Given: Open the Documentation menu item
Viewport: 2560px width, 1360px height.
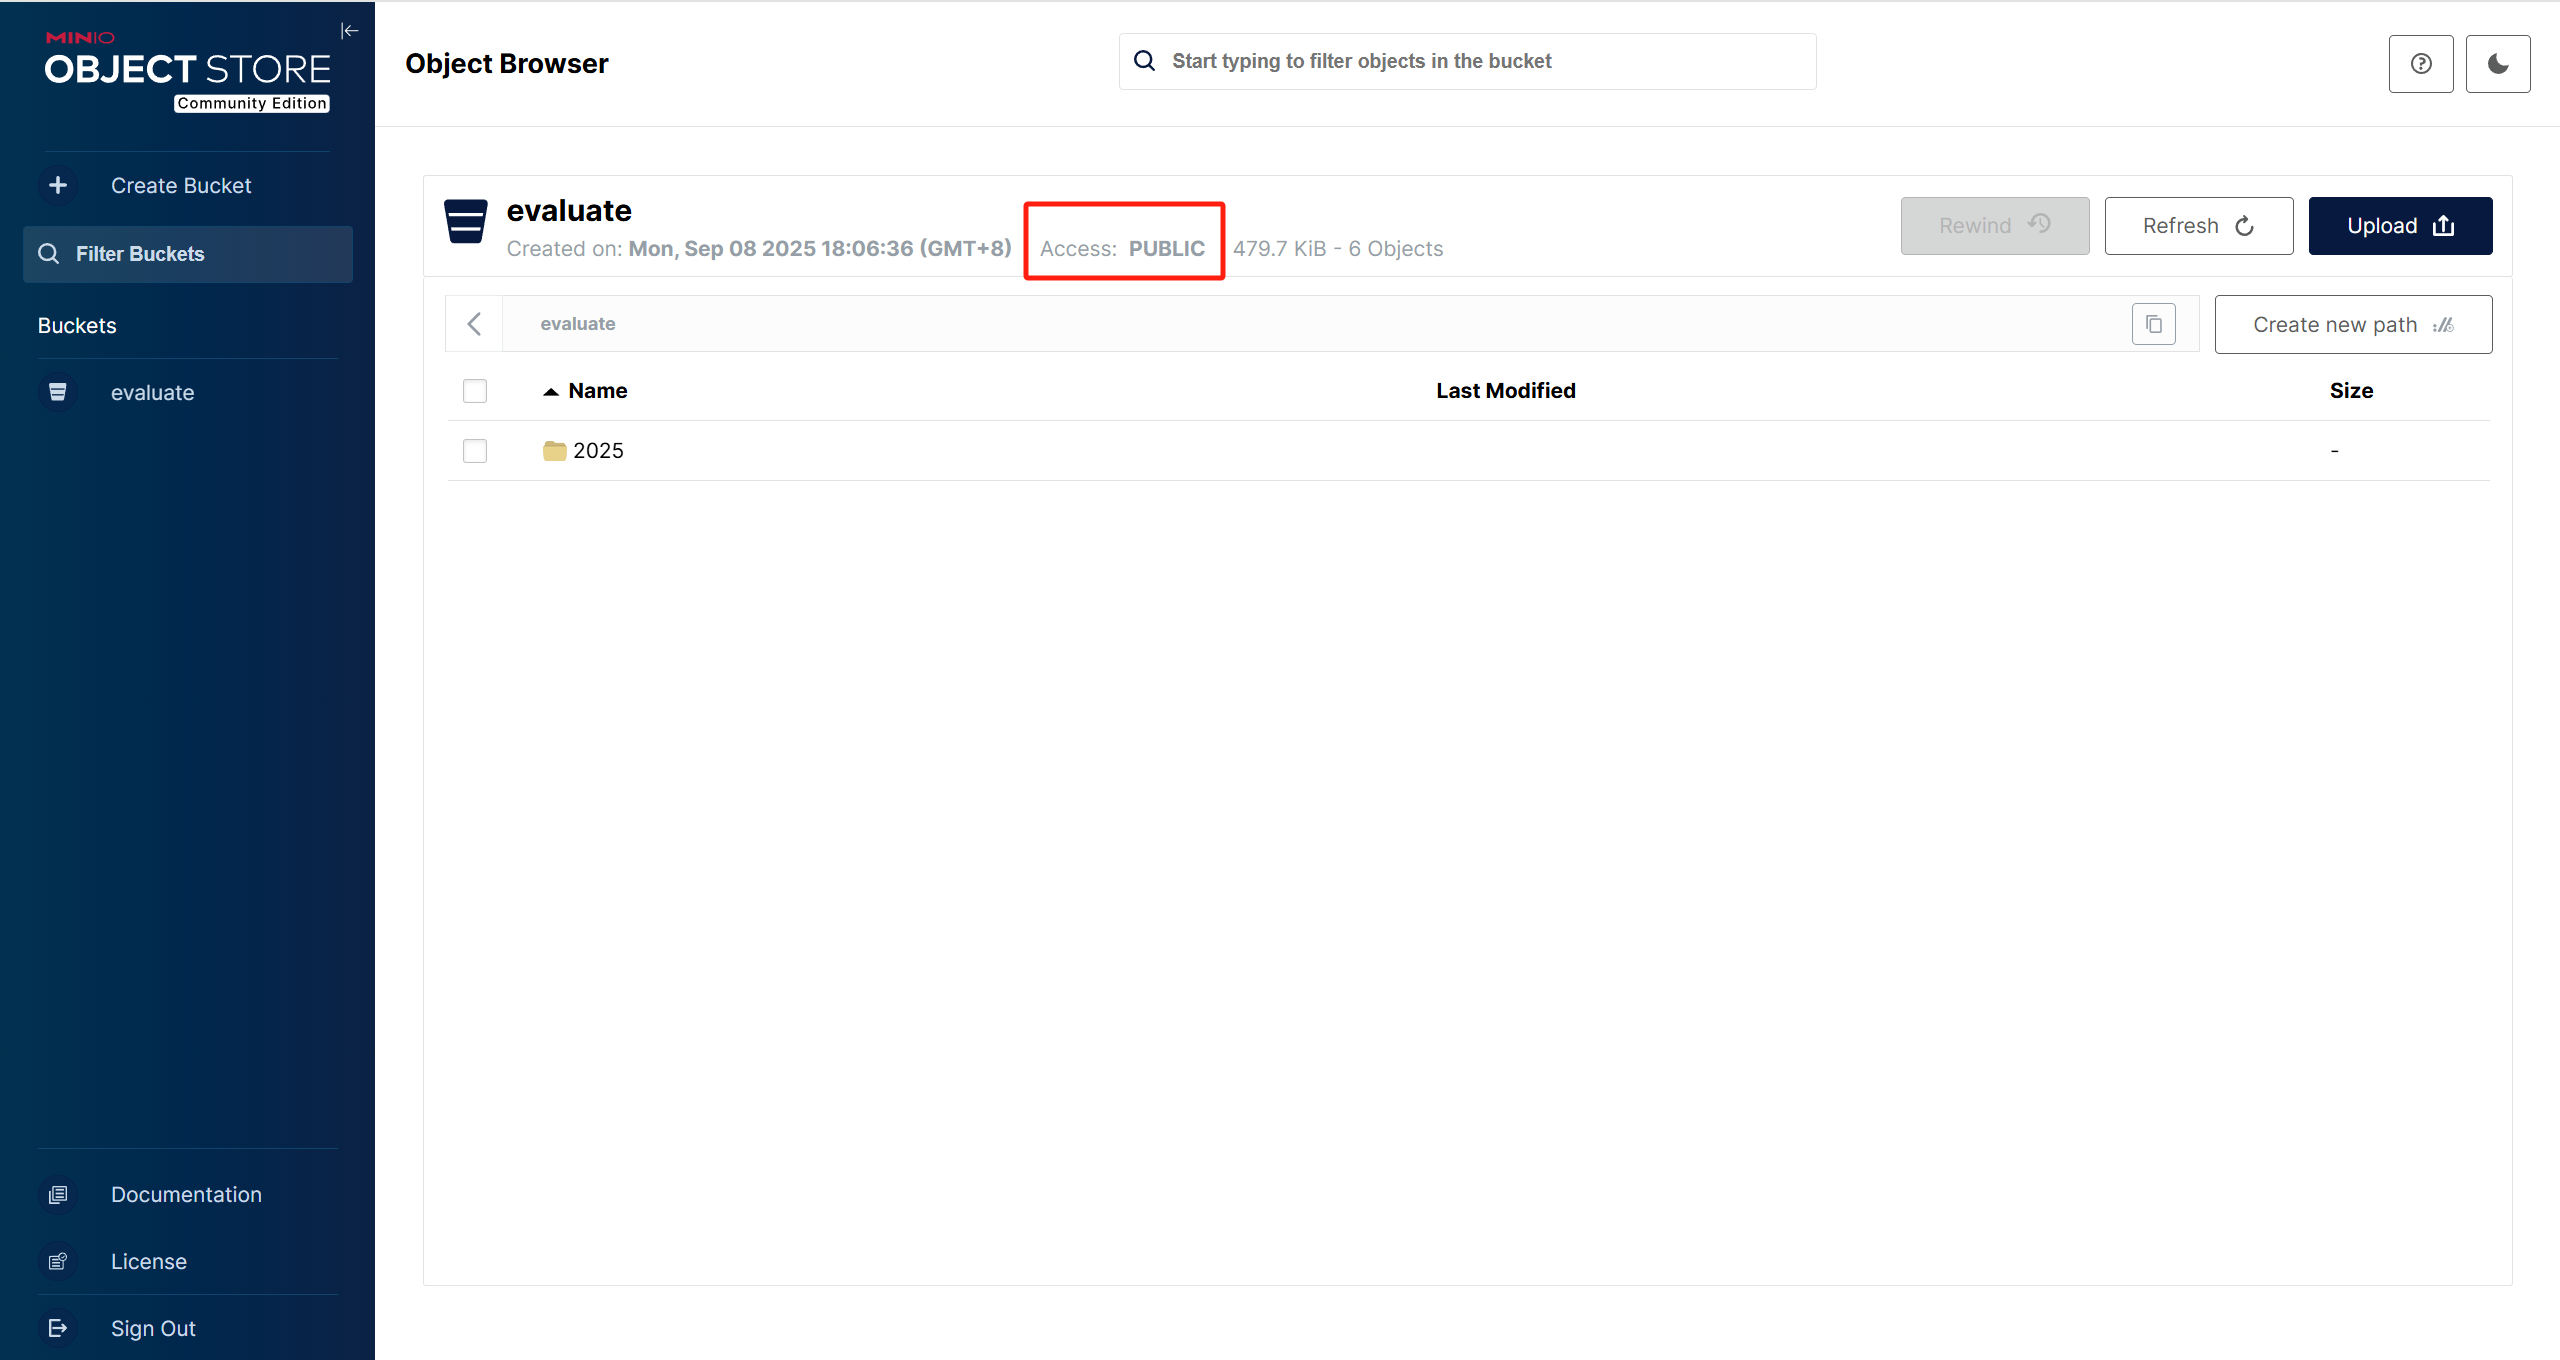Looking at the screenshot, I should pyautogui.click(x=186, y=1194).
